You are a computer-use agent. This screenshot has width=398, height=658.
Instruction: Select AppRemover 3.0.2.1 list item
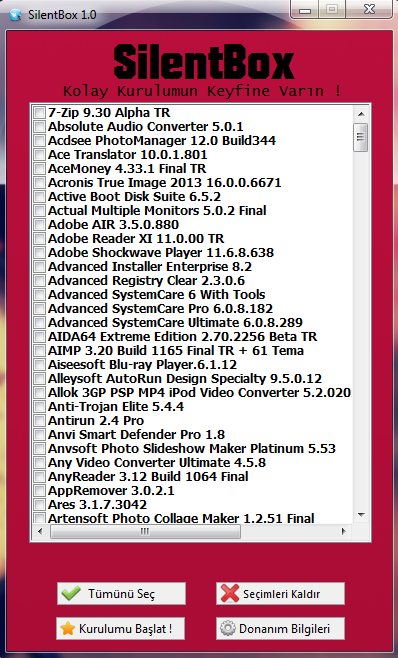coord(111,491)
